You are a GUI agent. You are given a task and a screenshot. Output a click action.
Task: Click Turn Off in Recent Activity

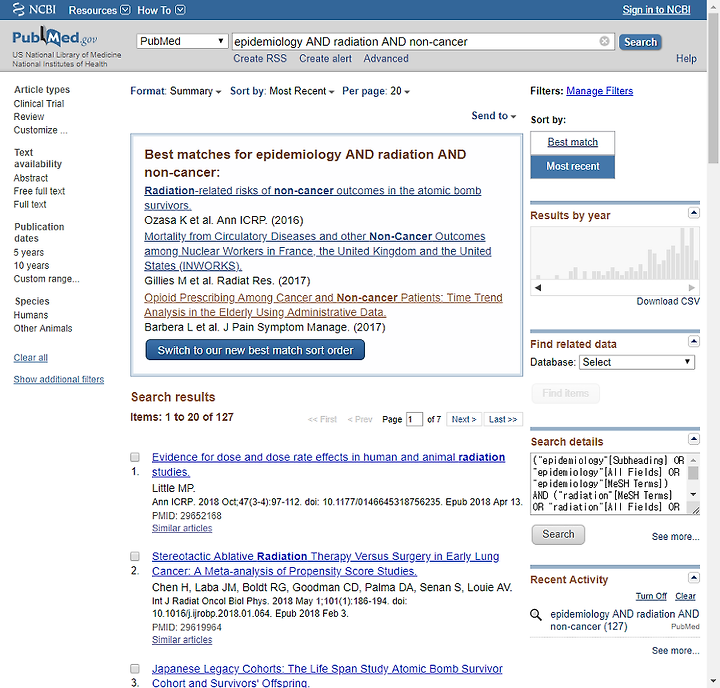tap(651, 596)
